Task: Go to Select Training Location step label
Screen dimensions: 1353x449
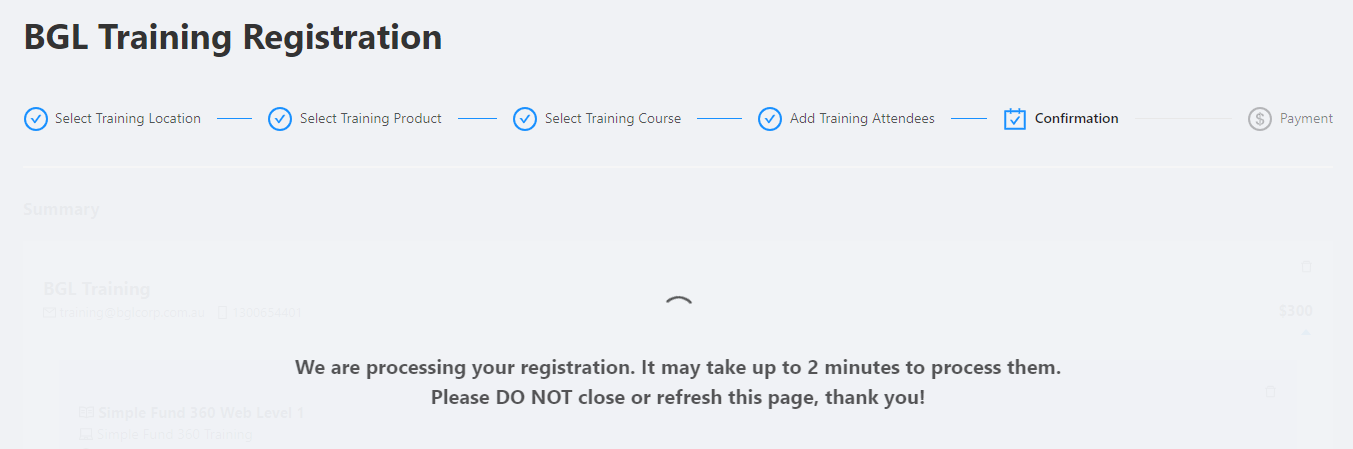Action: tap(128, 119)
